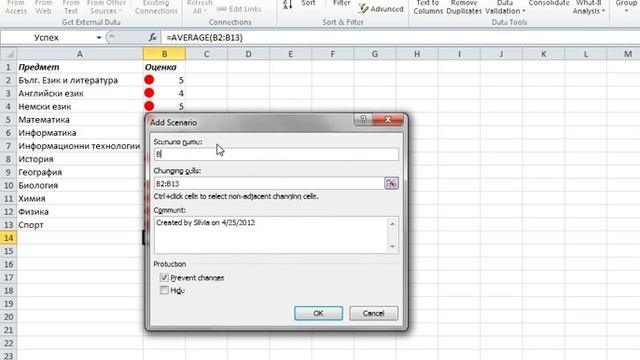Image resolution: width=640 pixels, height=360 pixels.
Task: Open What-If Analysis dropdown
Action: pyautogui.click(x=589, y=7)
